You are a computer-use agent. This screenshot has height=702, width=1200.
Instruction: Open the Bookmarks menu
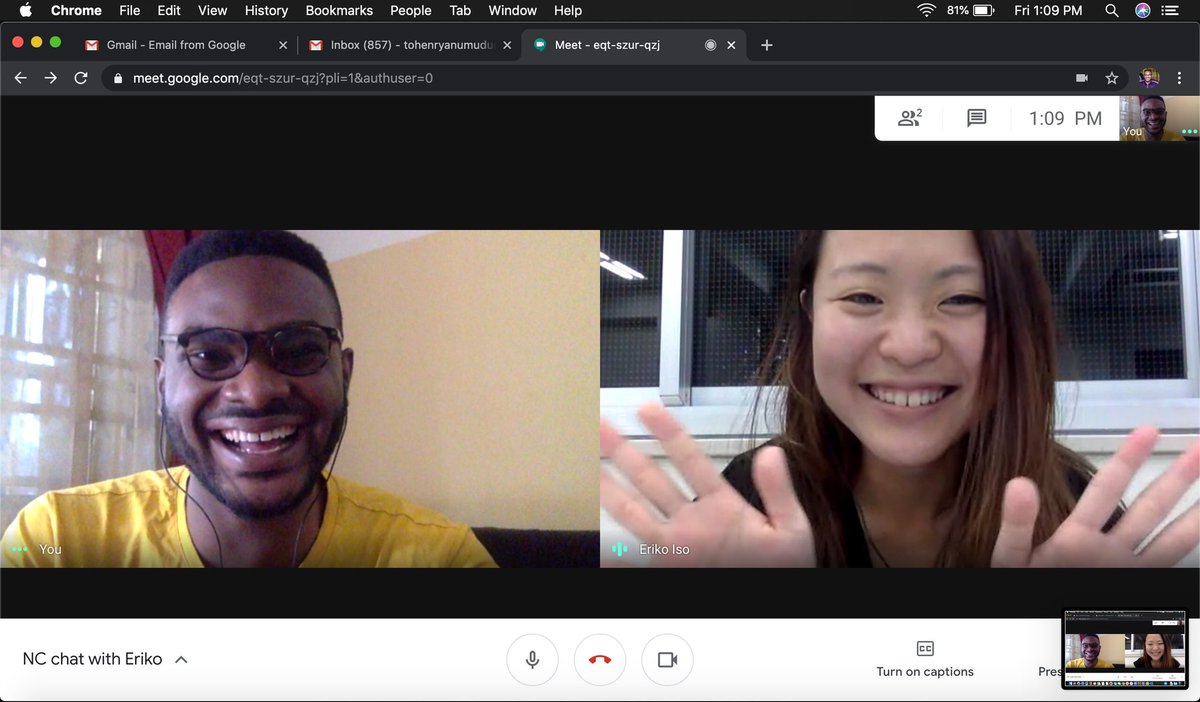pos(339,10)
